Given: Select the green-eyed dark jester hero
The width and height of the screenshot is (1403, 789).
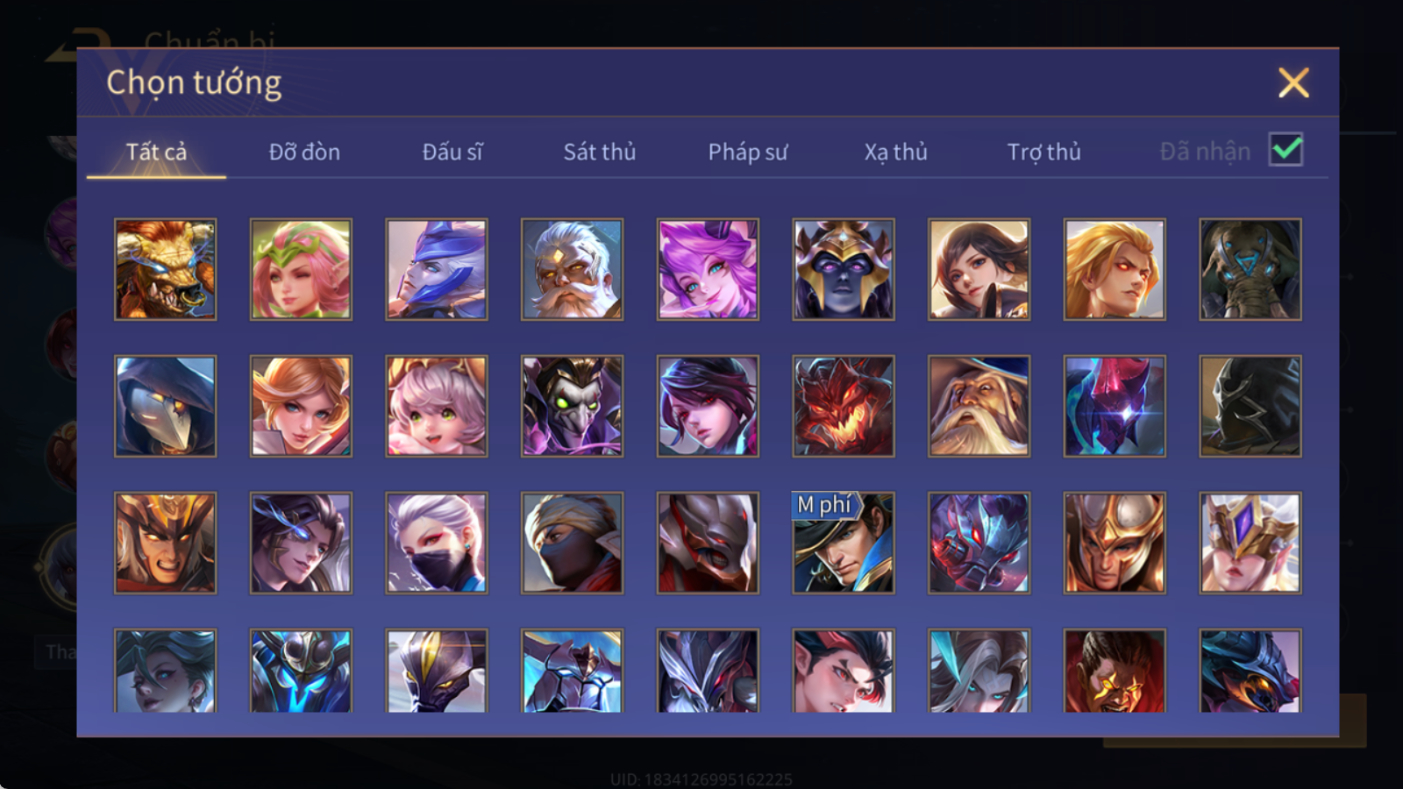Looking at the screenshot, I should tap(572, 407).
